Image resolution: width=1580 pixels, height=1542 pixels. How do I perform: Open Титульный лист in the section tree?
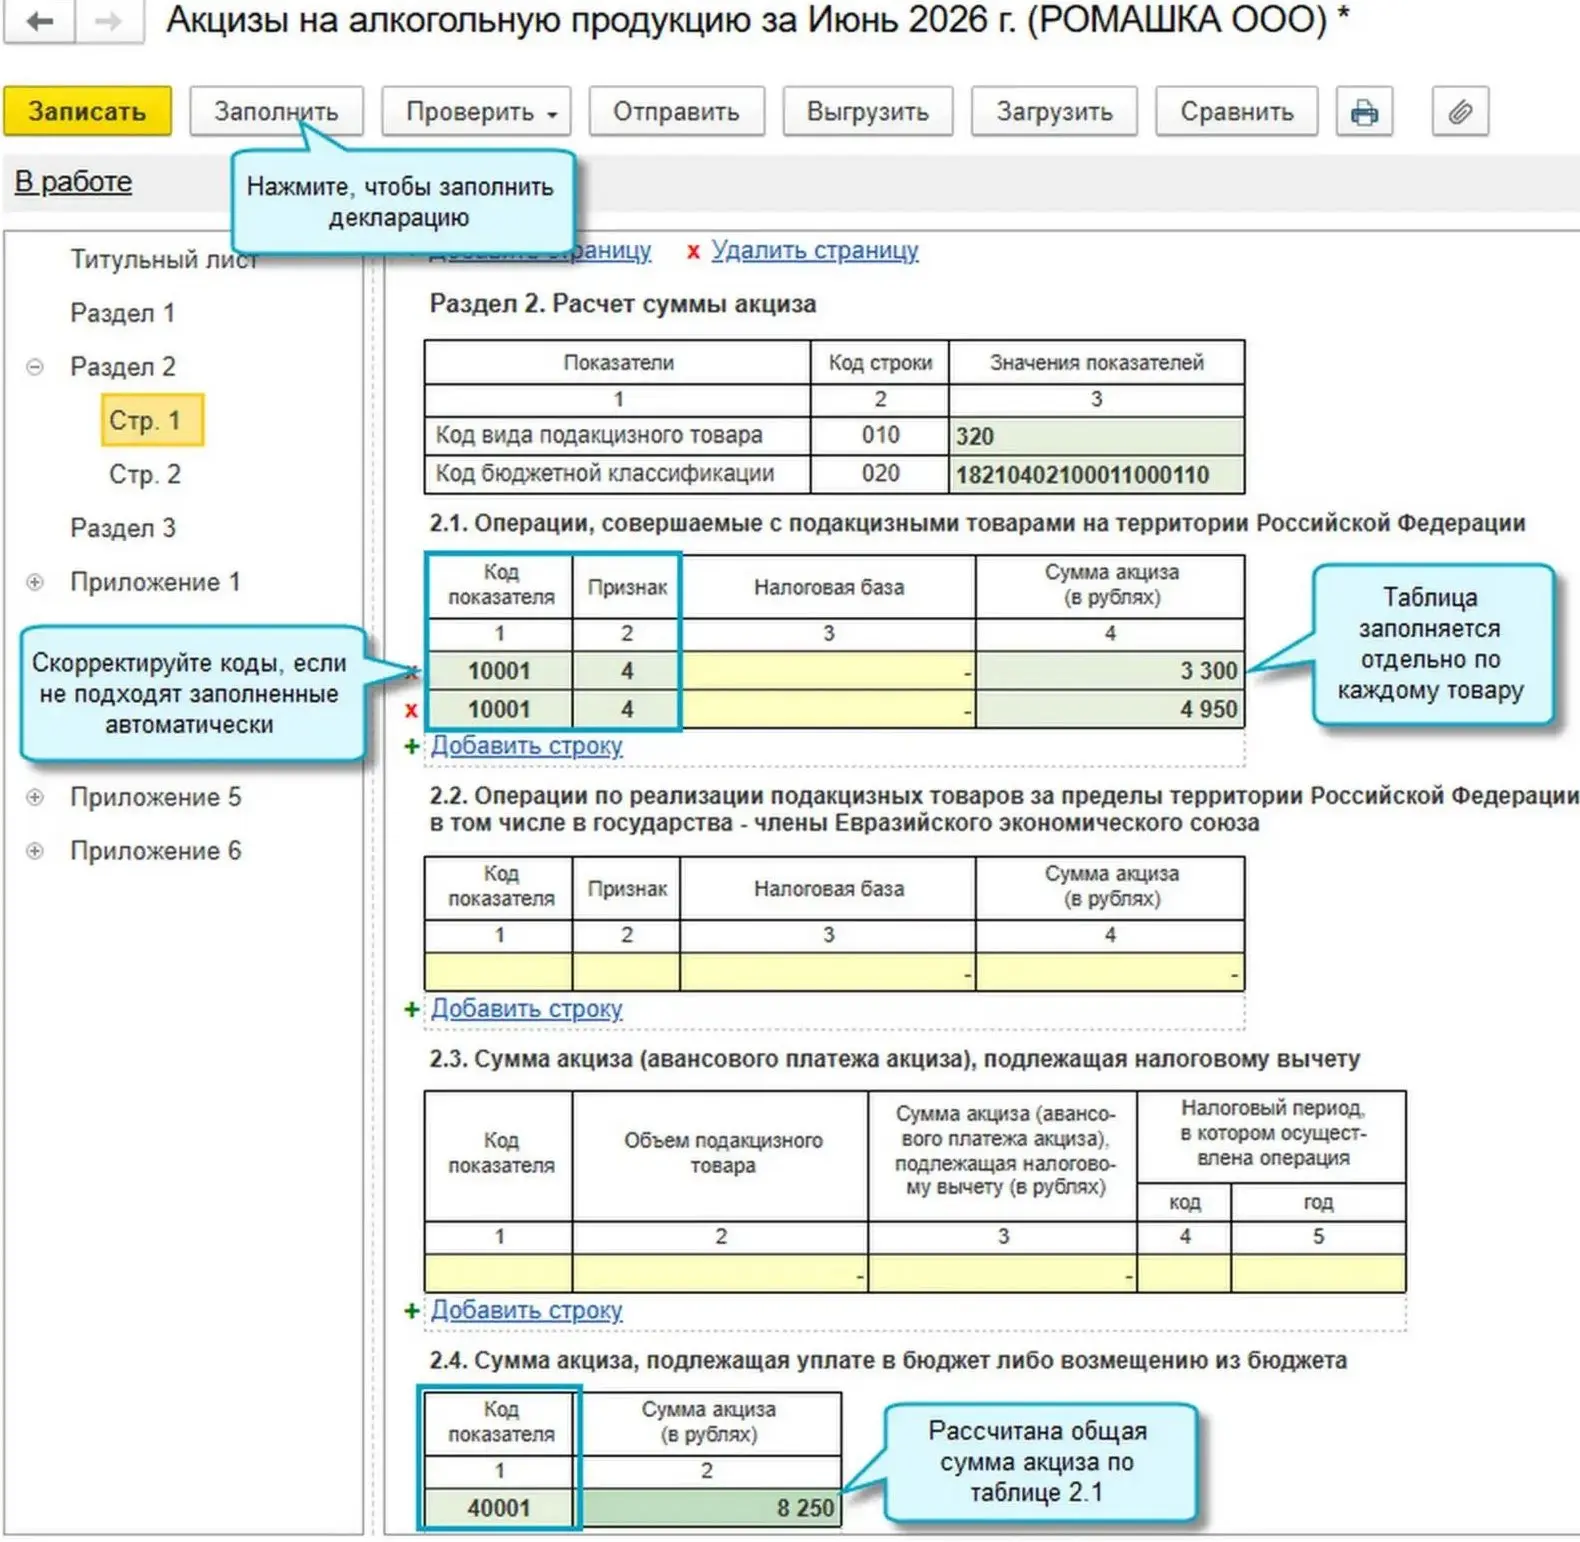163,260
